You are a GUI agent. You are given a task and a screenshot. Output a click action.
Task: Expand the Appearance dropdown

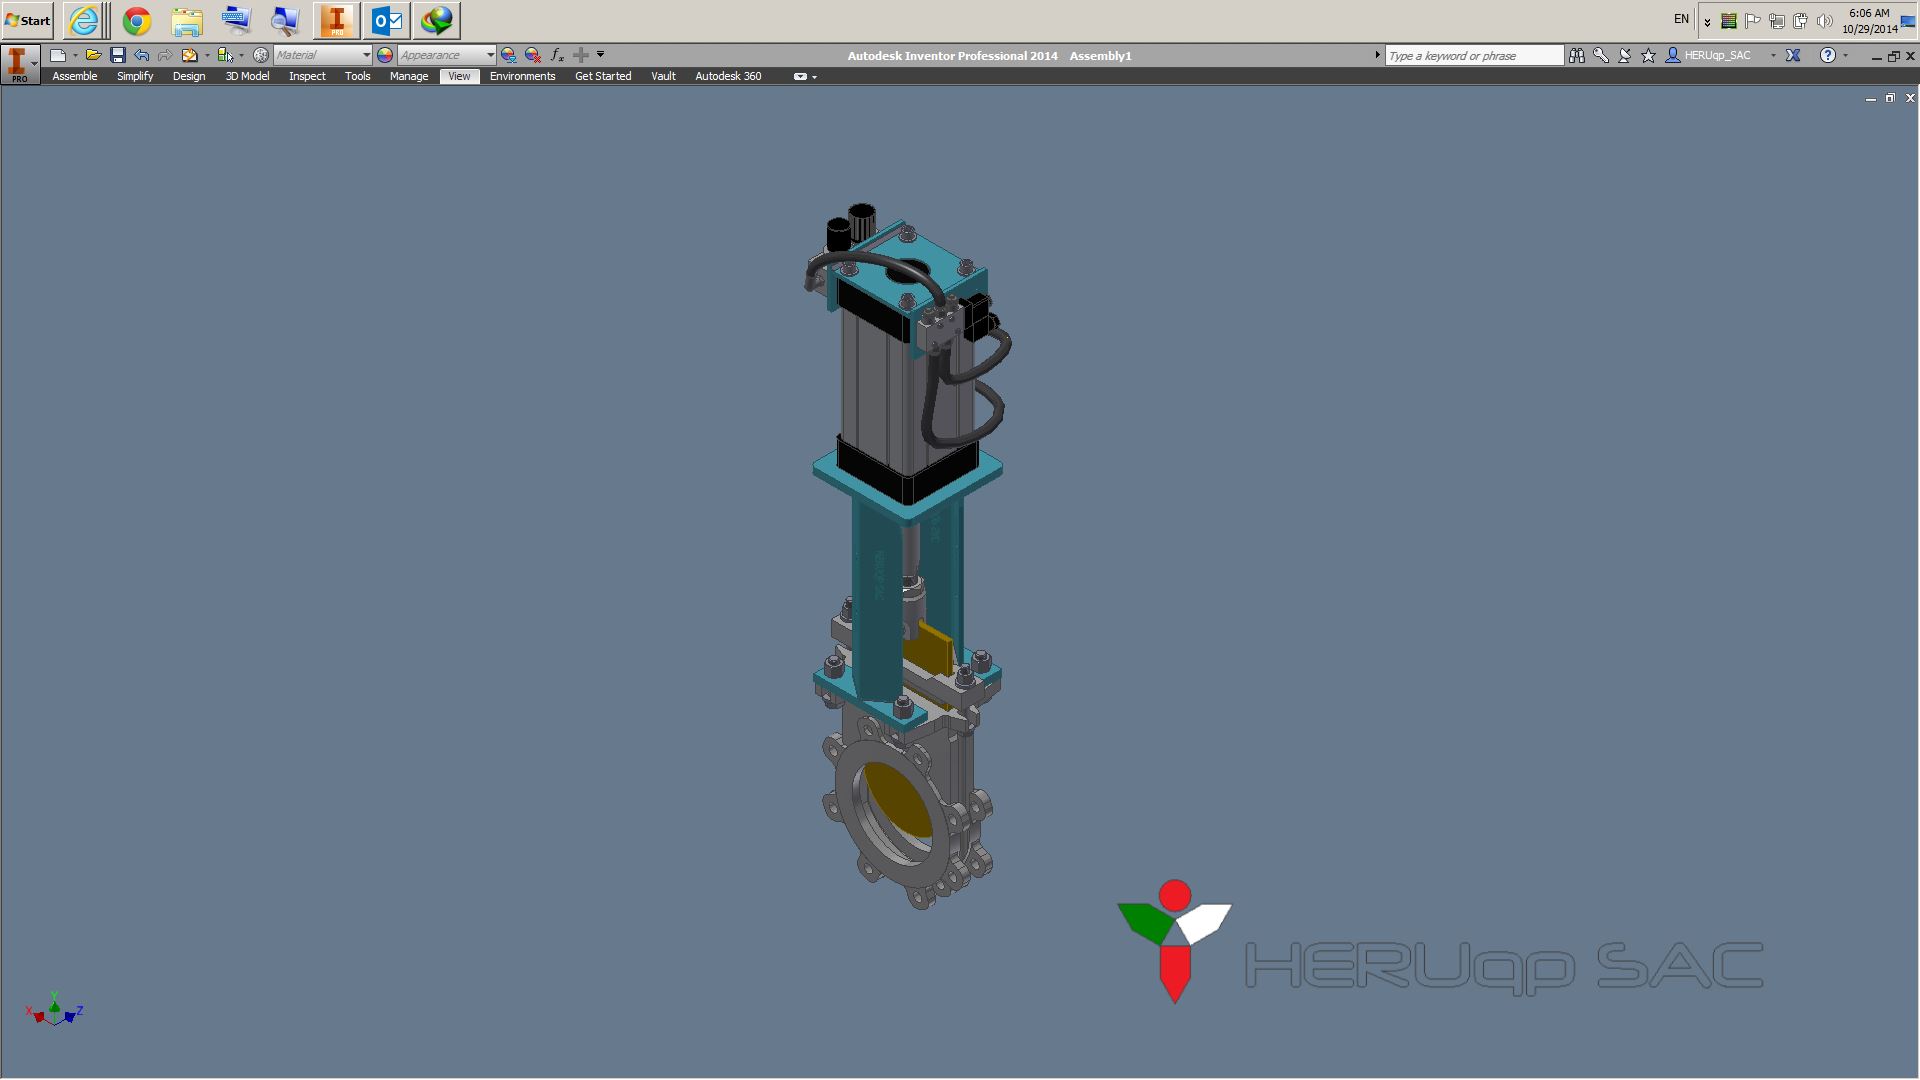(490, 55)
